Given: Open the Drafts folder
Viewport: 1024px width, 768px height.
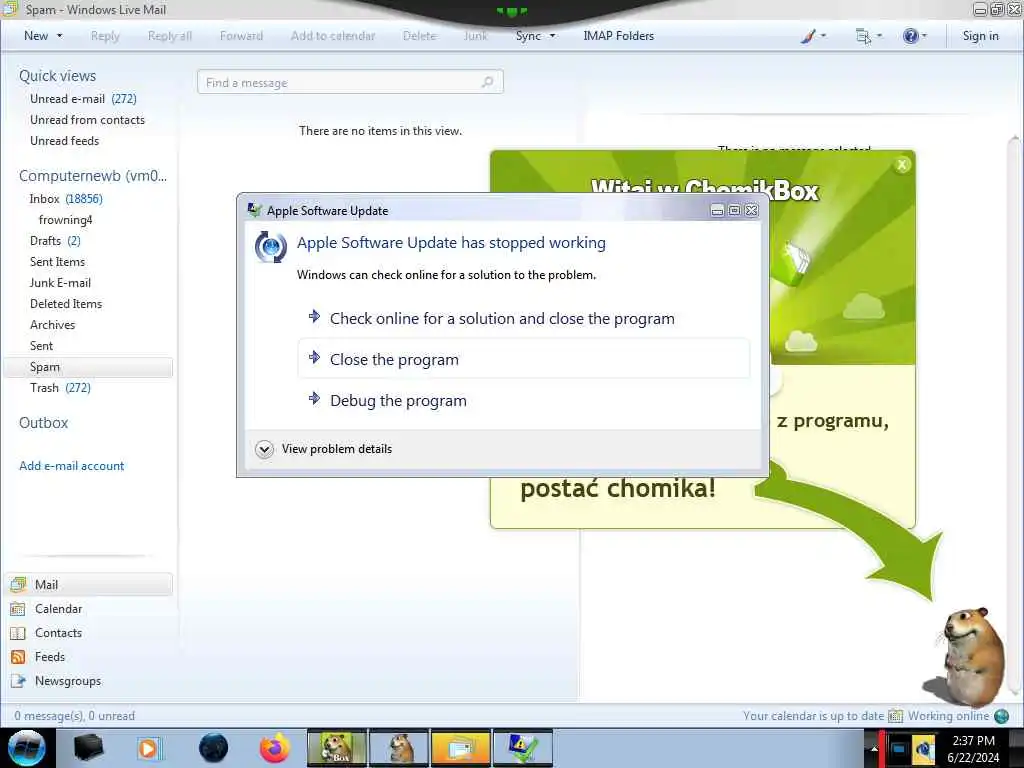Looking at the screenshot, I should point(55,240).
